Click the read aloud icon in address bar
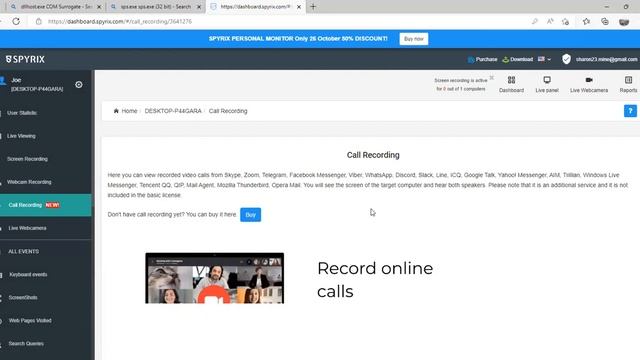This screenshot has height=360, width=640. point(550,21)
